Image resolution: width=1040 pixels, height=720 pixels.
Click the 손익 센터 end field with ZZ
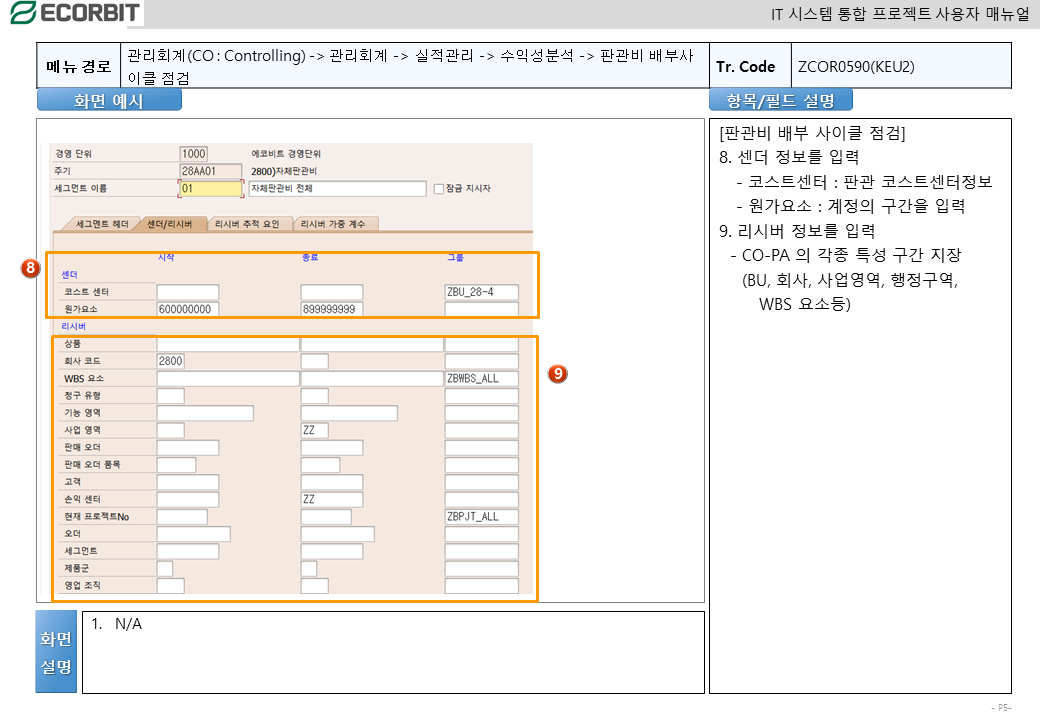(x=331, y=499)
